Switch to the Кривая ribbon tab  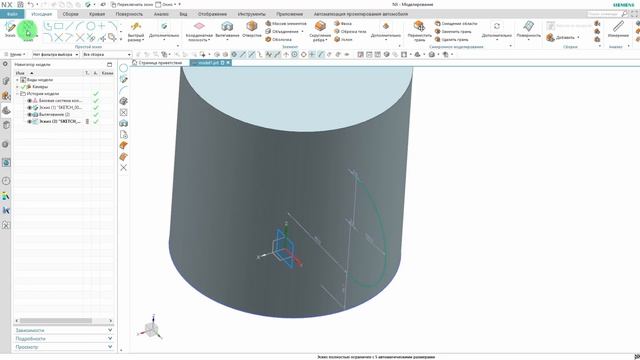(97, 14)
